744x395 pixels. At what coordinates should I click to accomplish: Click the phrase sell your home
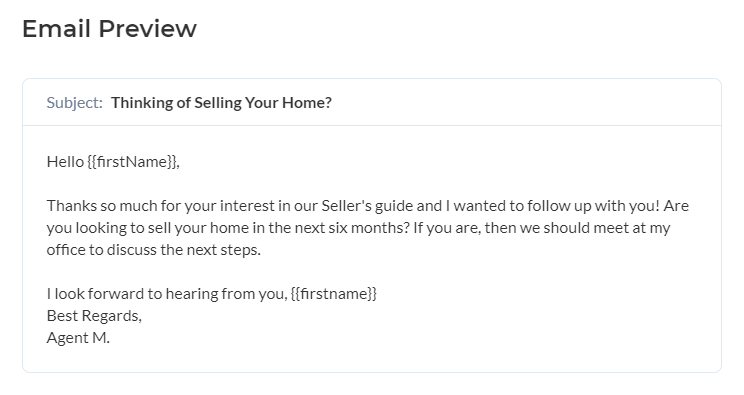(x=198, y=228)
